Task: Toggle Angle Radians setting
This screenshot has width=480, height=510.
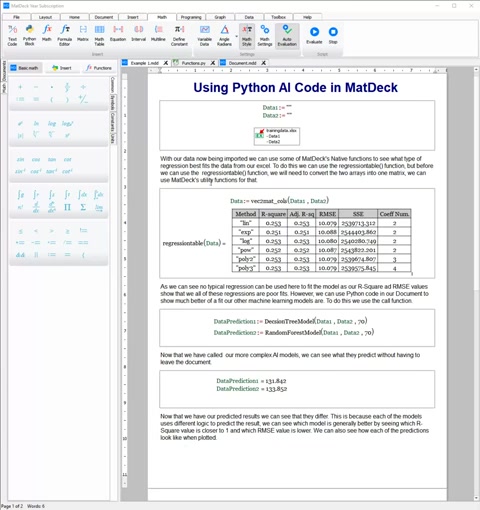Action: [x=225, y=35]
